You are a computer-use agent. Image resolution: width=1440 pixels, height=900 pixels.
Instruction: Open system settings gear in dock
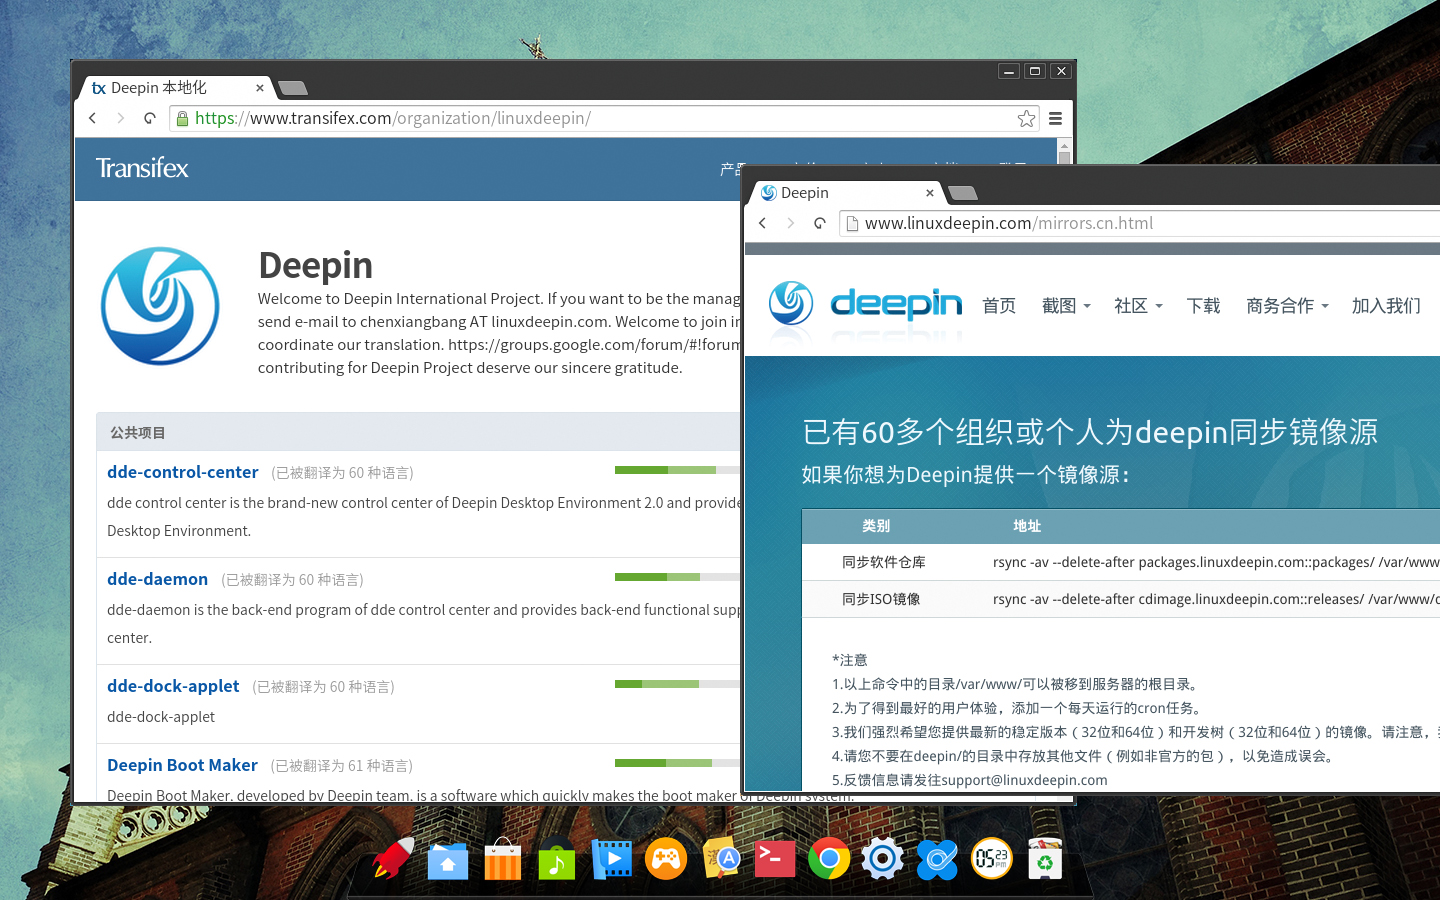point(883,858)
